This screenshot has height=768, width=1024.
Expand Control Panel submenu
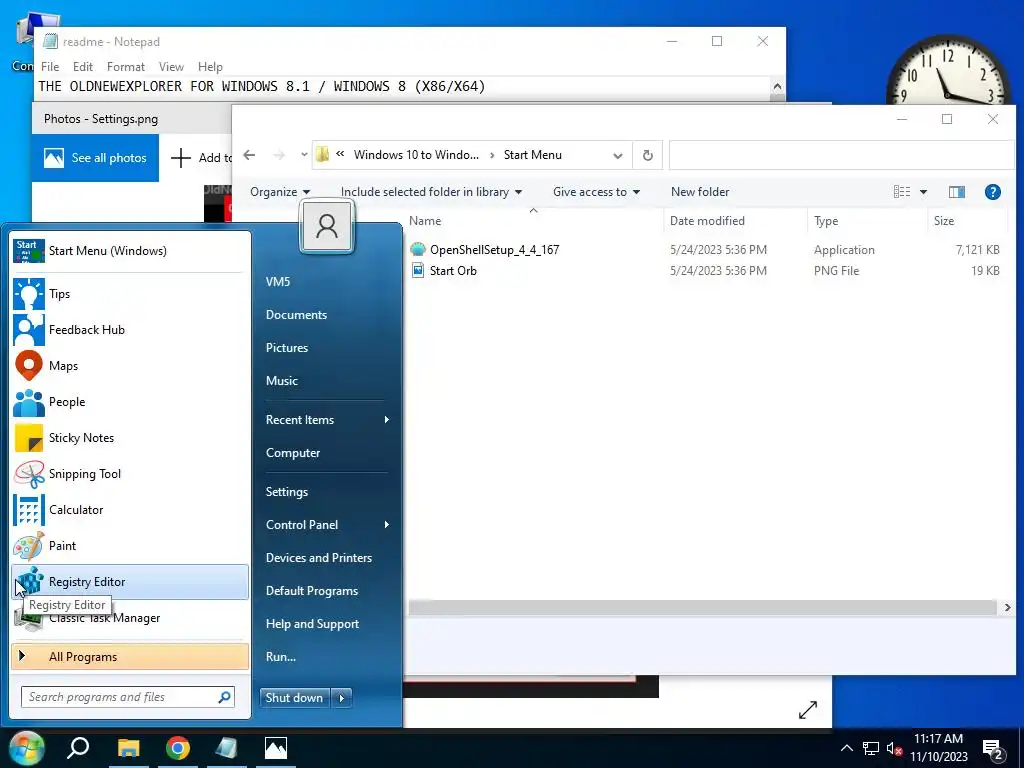coord(327,525)
